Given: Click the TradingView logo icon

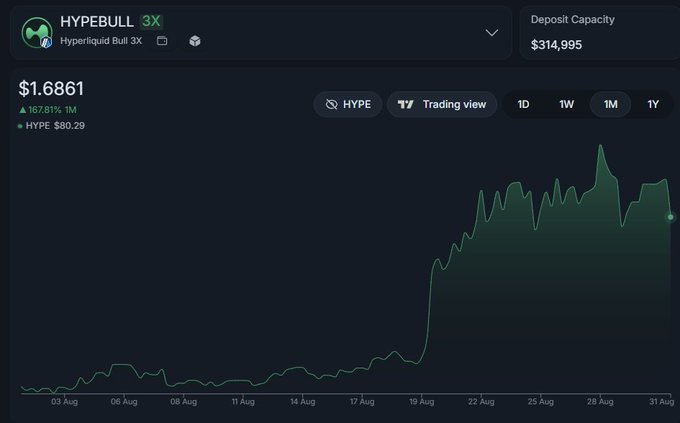Looking at the screenshot, I should (405, 104).
